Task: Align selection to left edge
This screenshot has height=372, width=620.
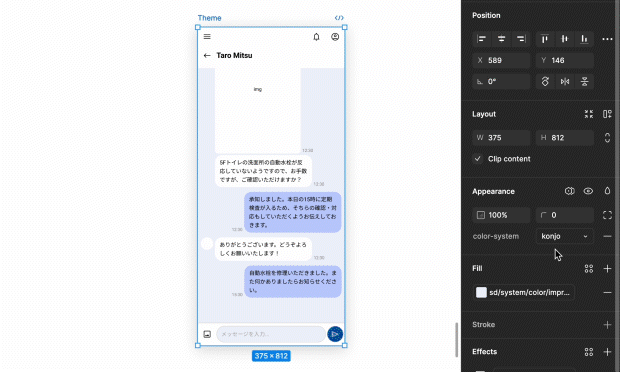Action: pos(482,39)
